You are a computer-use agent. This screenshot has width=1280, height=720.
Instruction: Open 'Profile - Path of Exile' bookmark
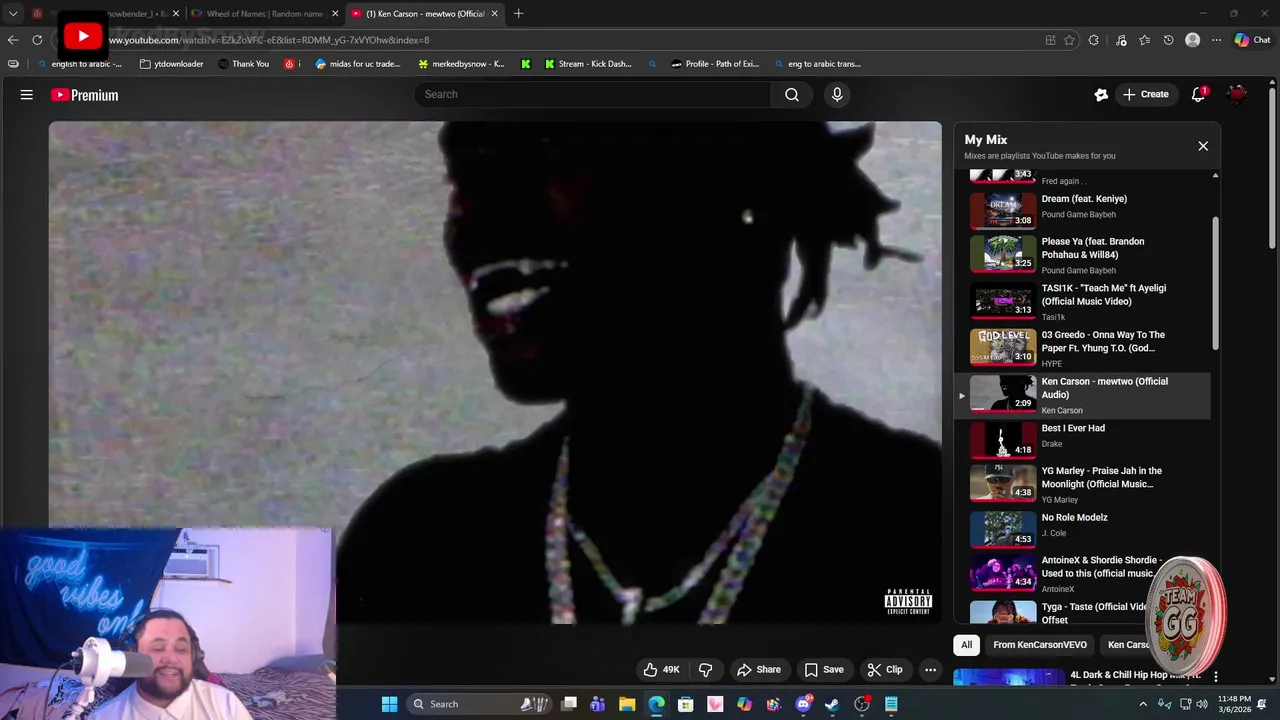click(715, 64)
